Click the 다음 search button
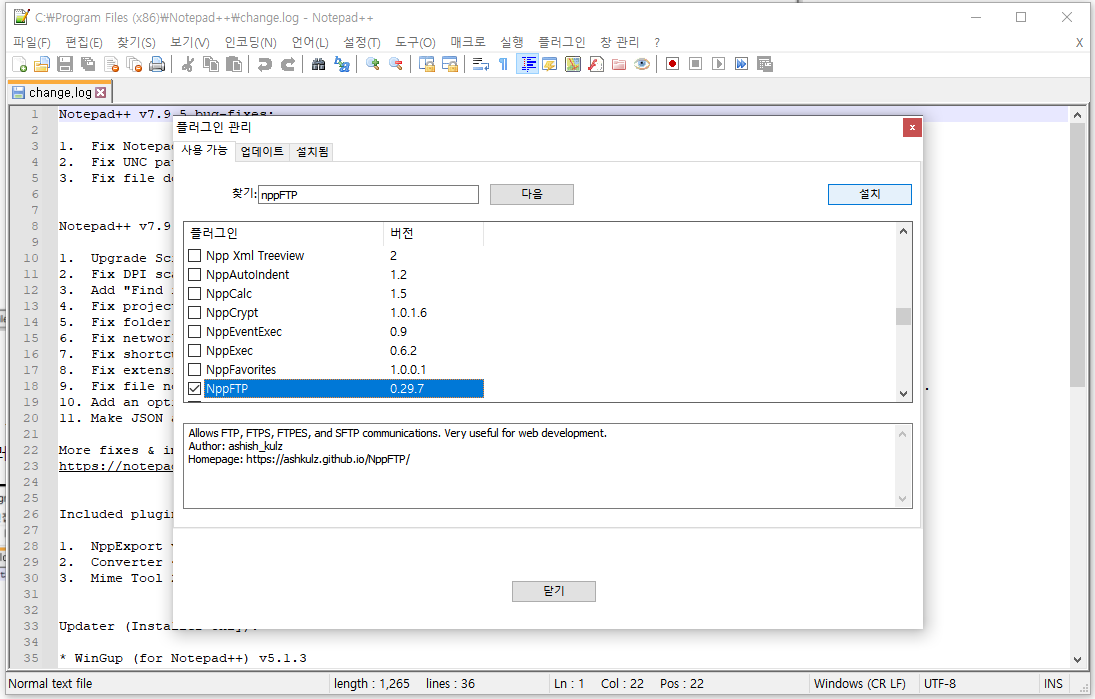This screenshot has height=699, width=1095. [x=531, y=194]
